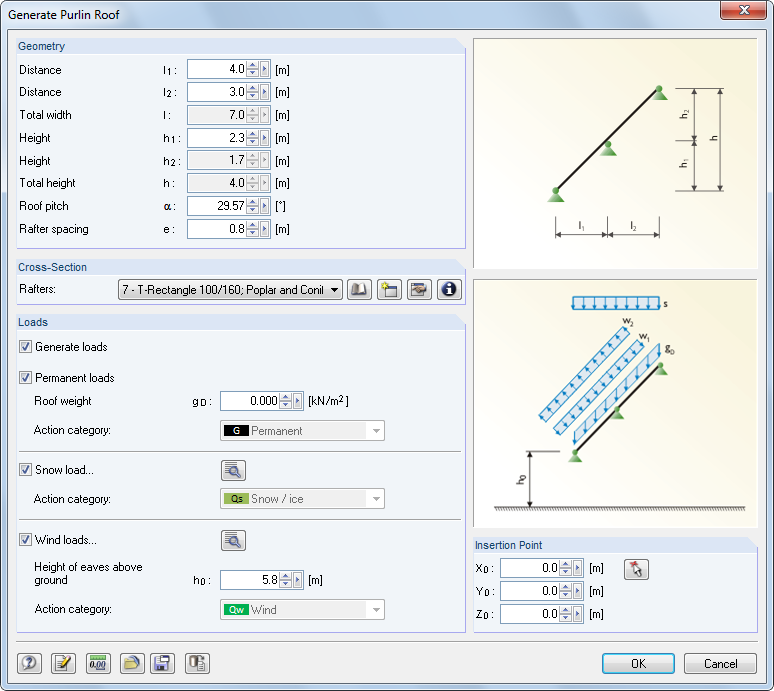Viewport: 774px width, 691px height.
Task: Open side arrow menu for Rafter spacing
Action: [x=265, y=229]
